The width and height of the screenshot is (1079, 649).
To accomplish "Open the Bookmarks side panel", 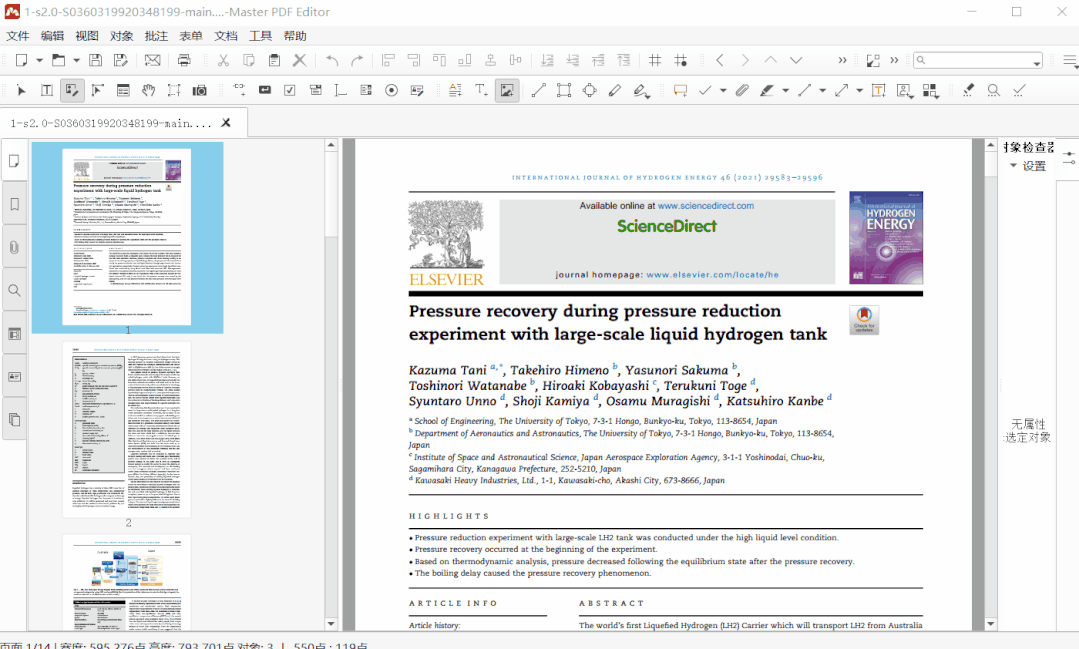I will [15, 204].
